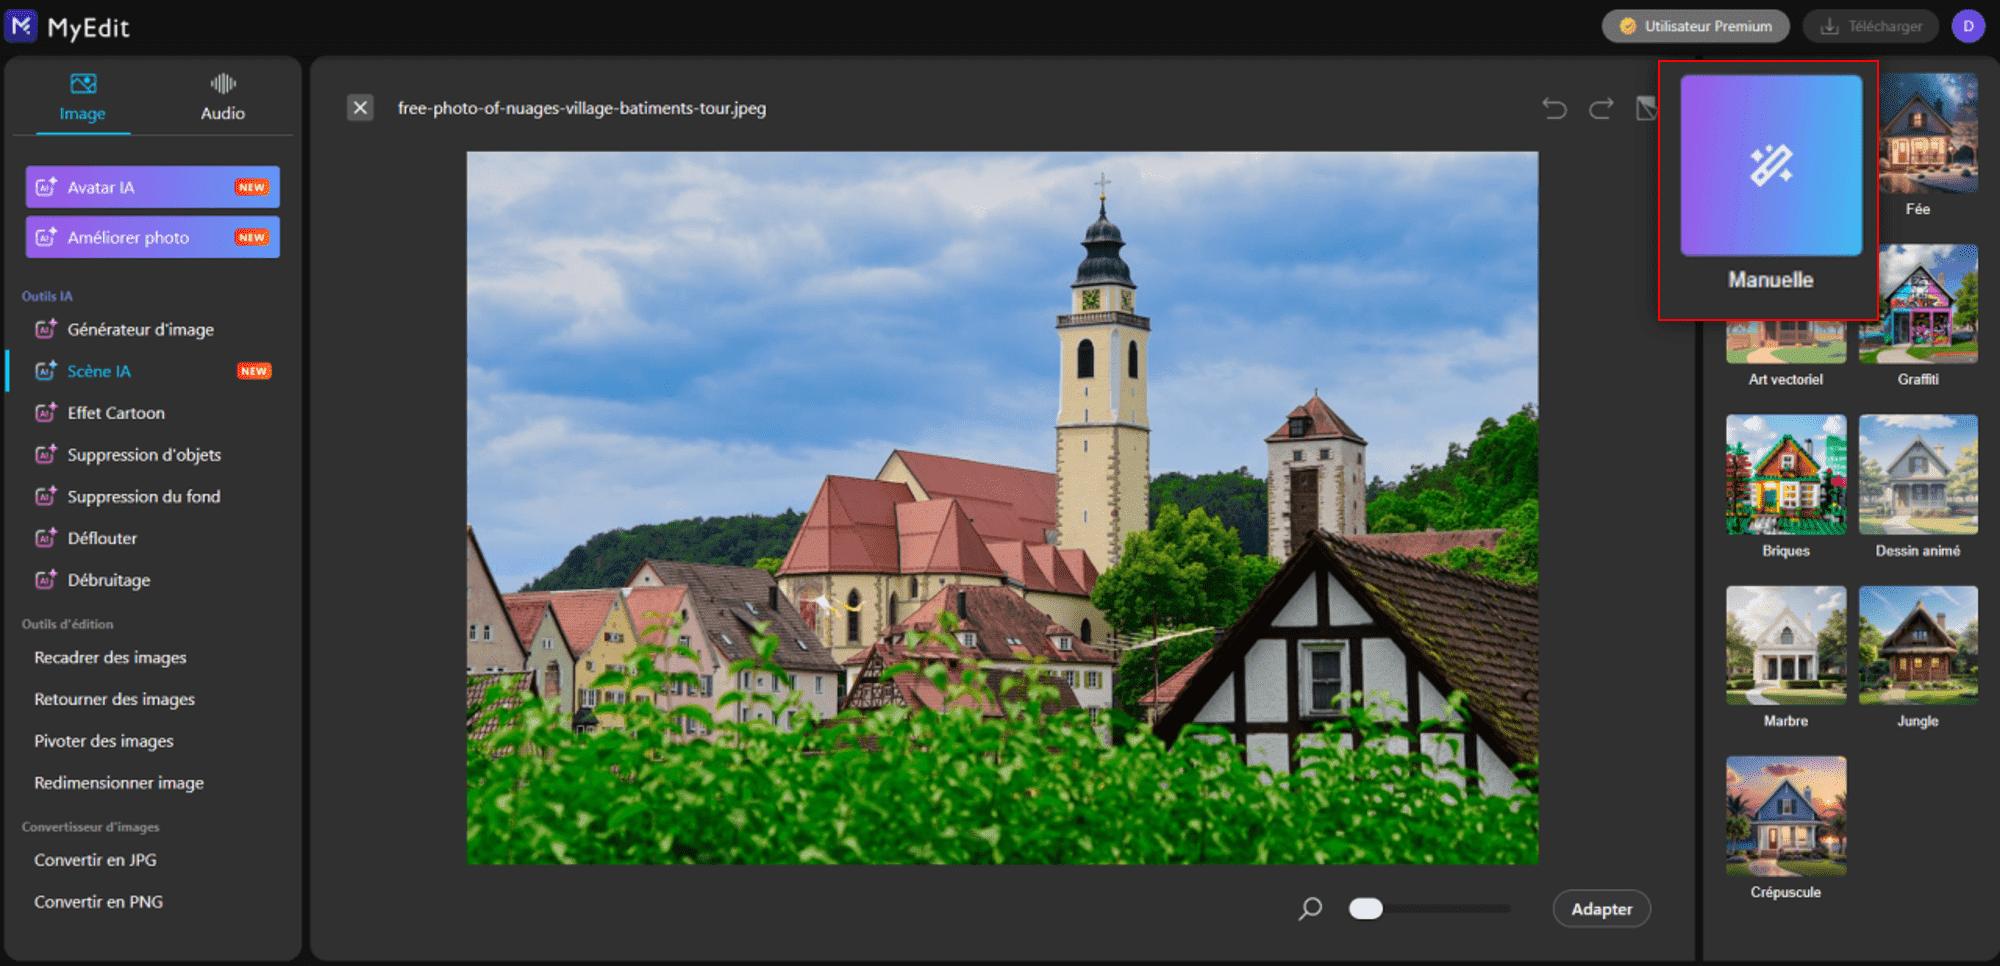Switch to the Image tab

point(82,98)
